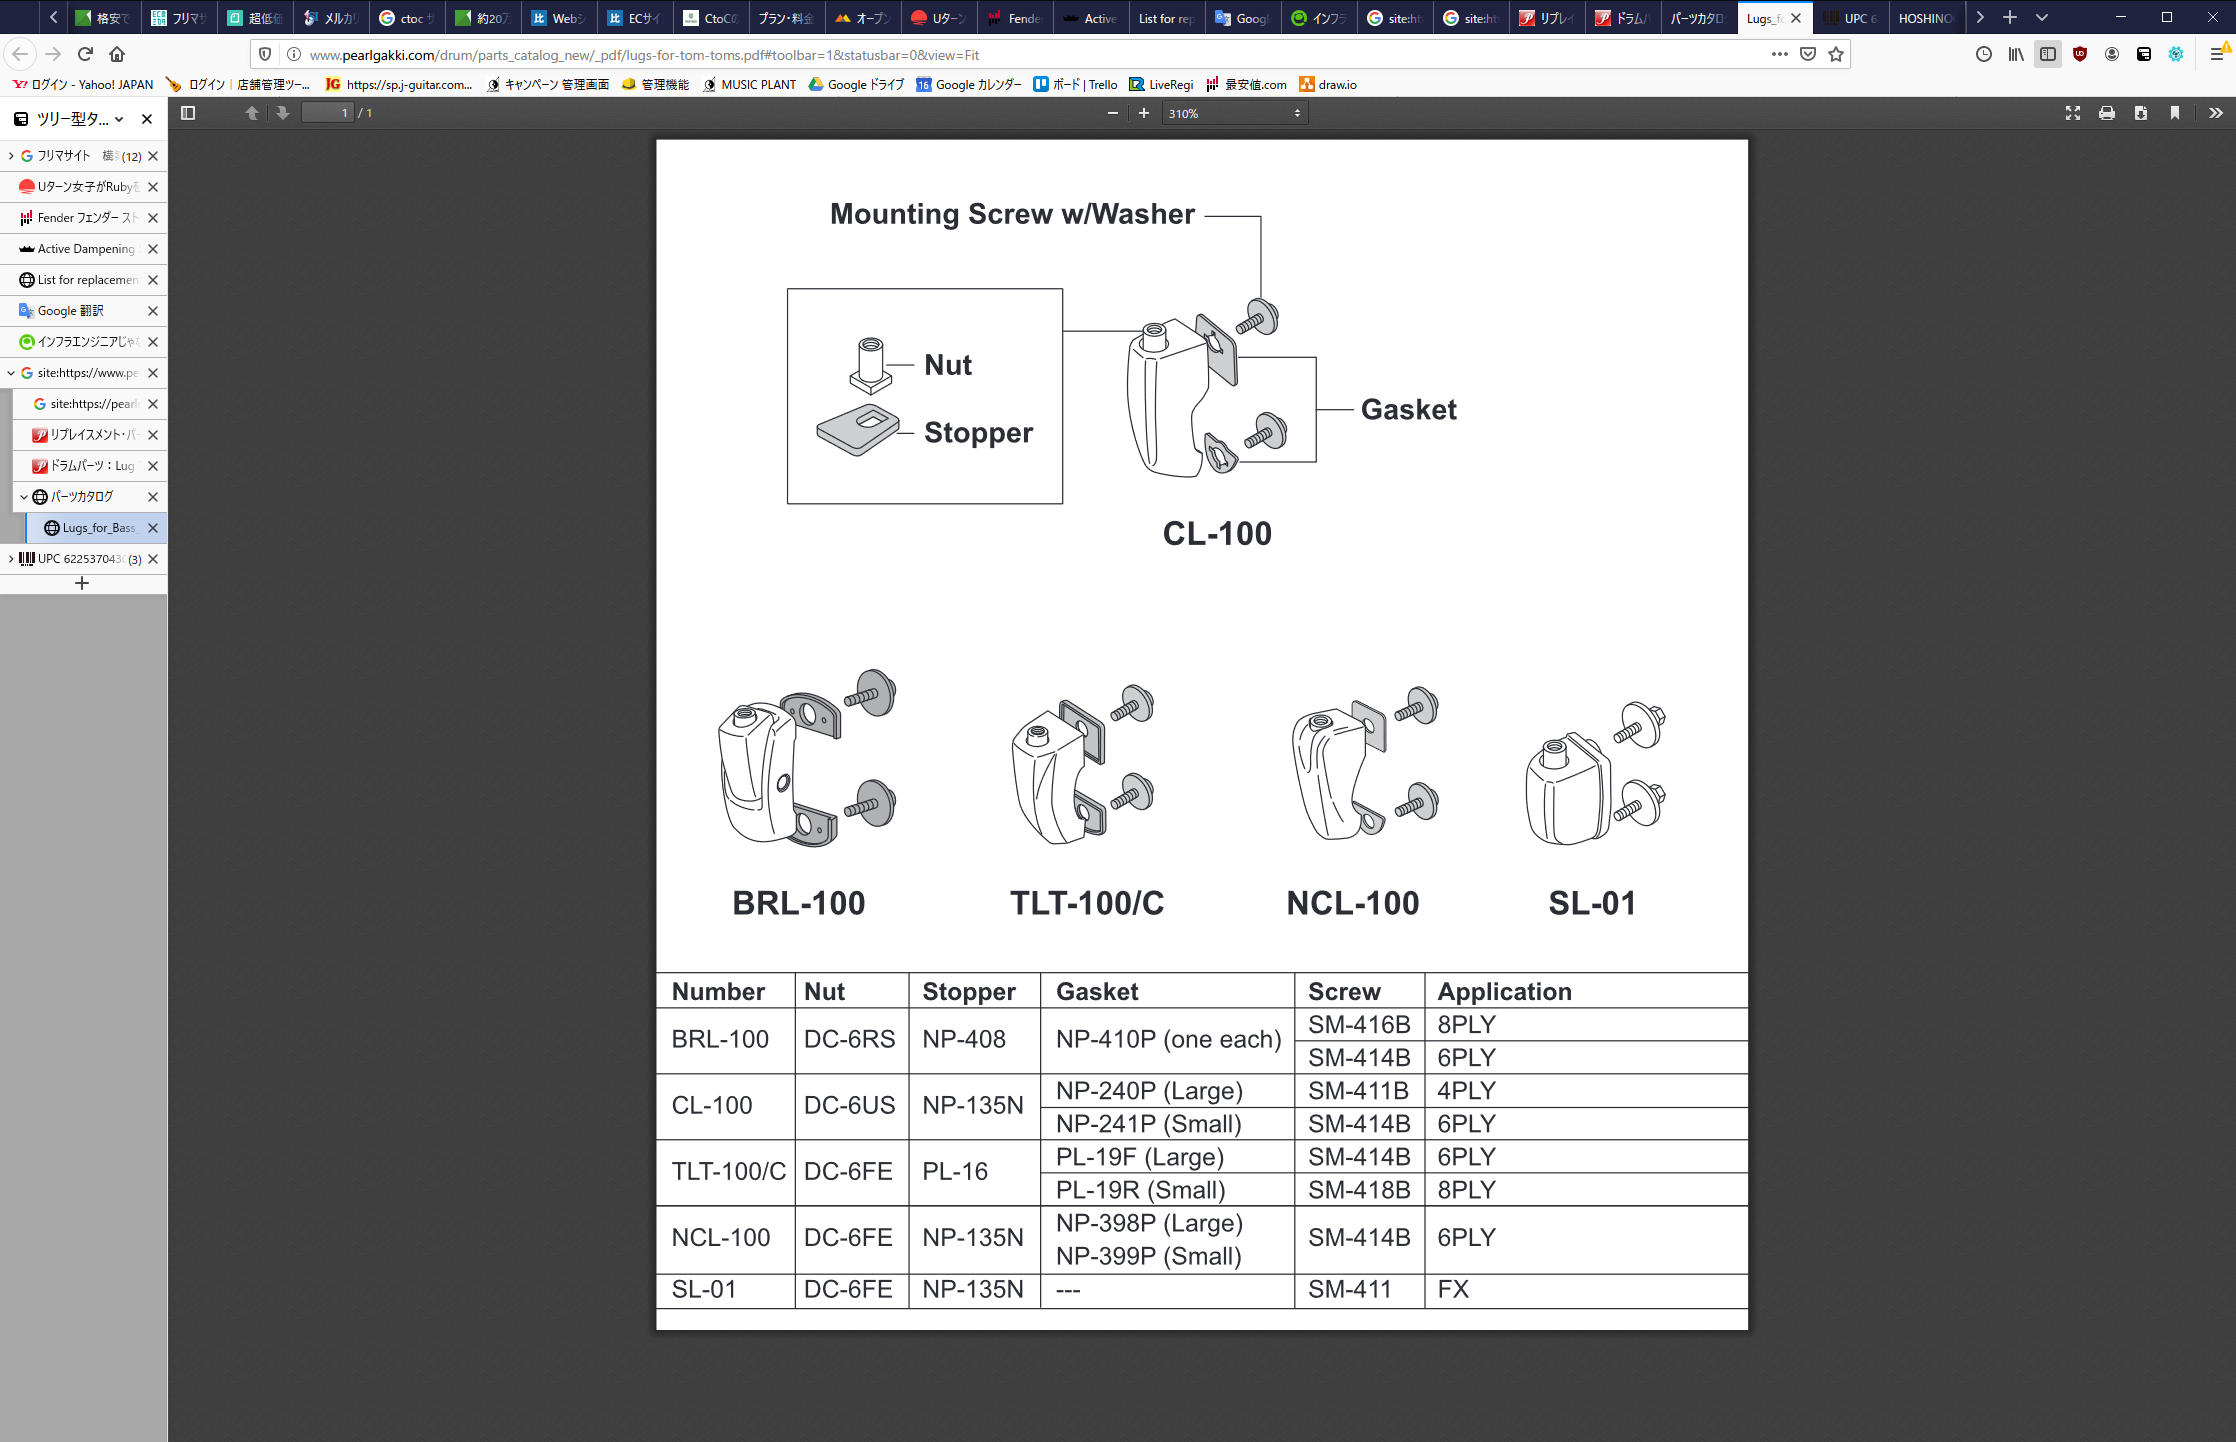Open sidebar switcher ツリー型タブ dropdown

pos(69,119)
